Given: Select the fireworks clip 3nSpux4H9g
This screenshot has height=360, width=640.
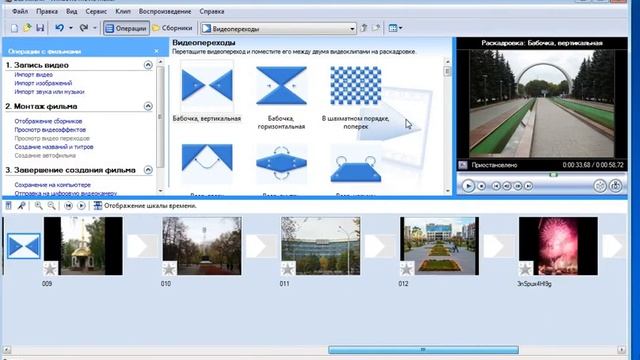Looking at the screenshot, I should coord(558,246).
